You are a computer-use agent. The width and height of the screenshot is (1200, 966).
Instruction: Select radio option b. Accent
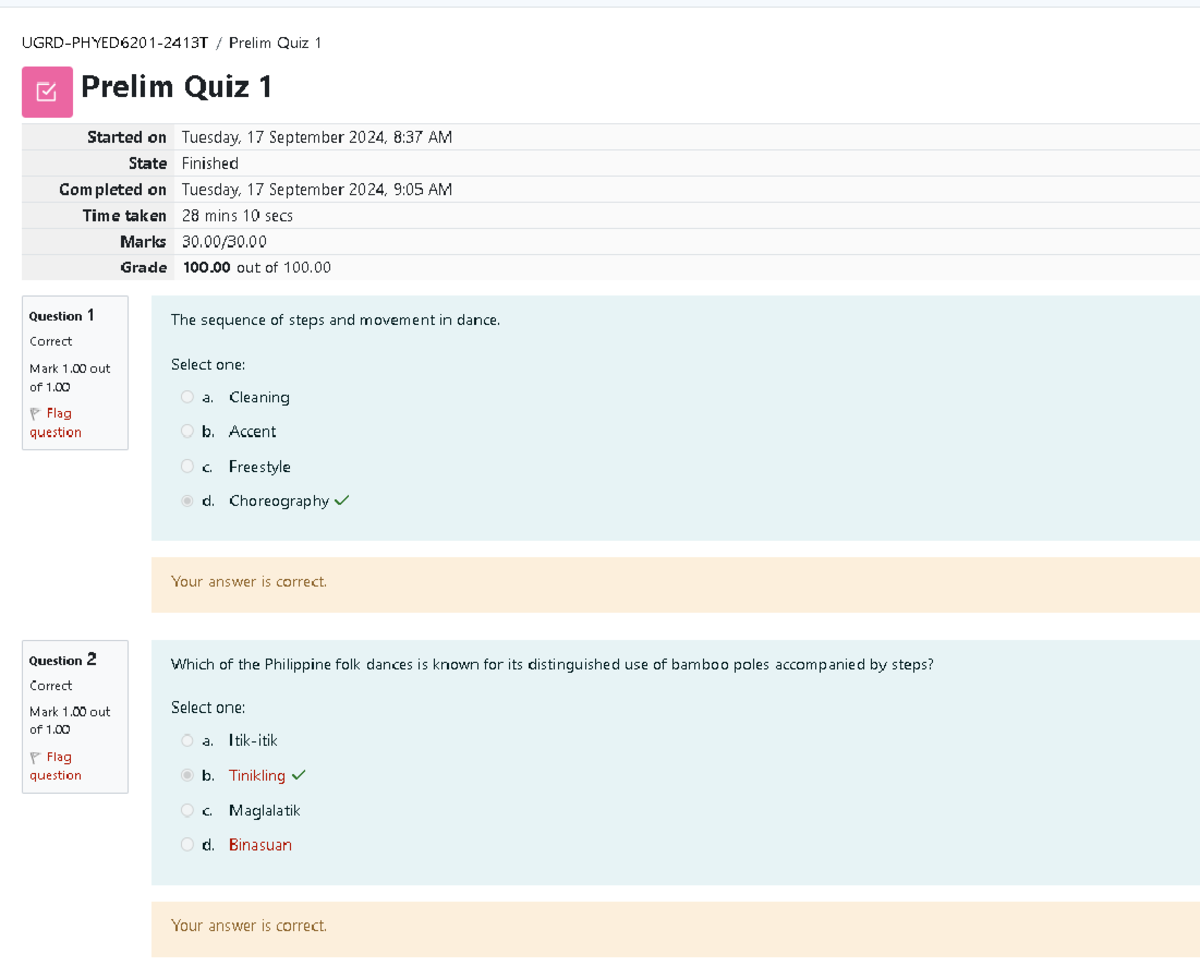tap(187, 431)
